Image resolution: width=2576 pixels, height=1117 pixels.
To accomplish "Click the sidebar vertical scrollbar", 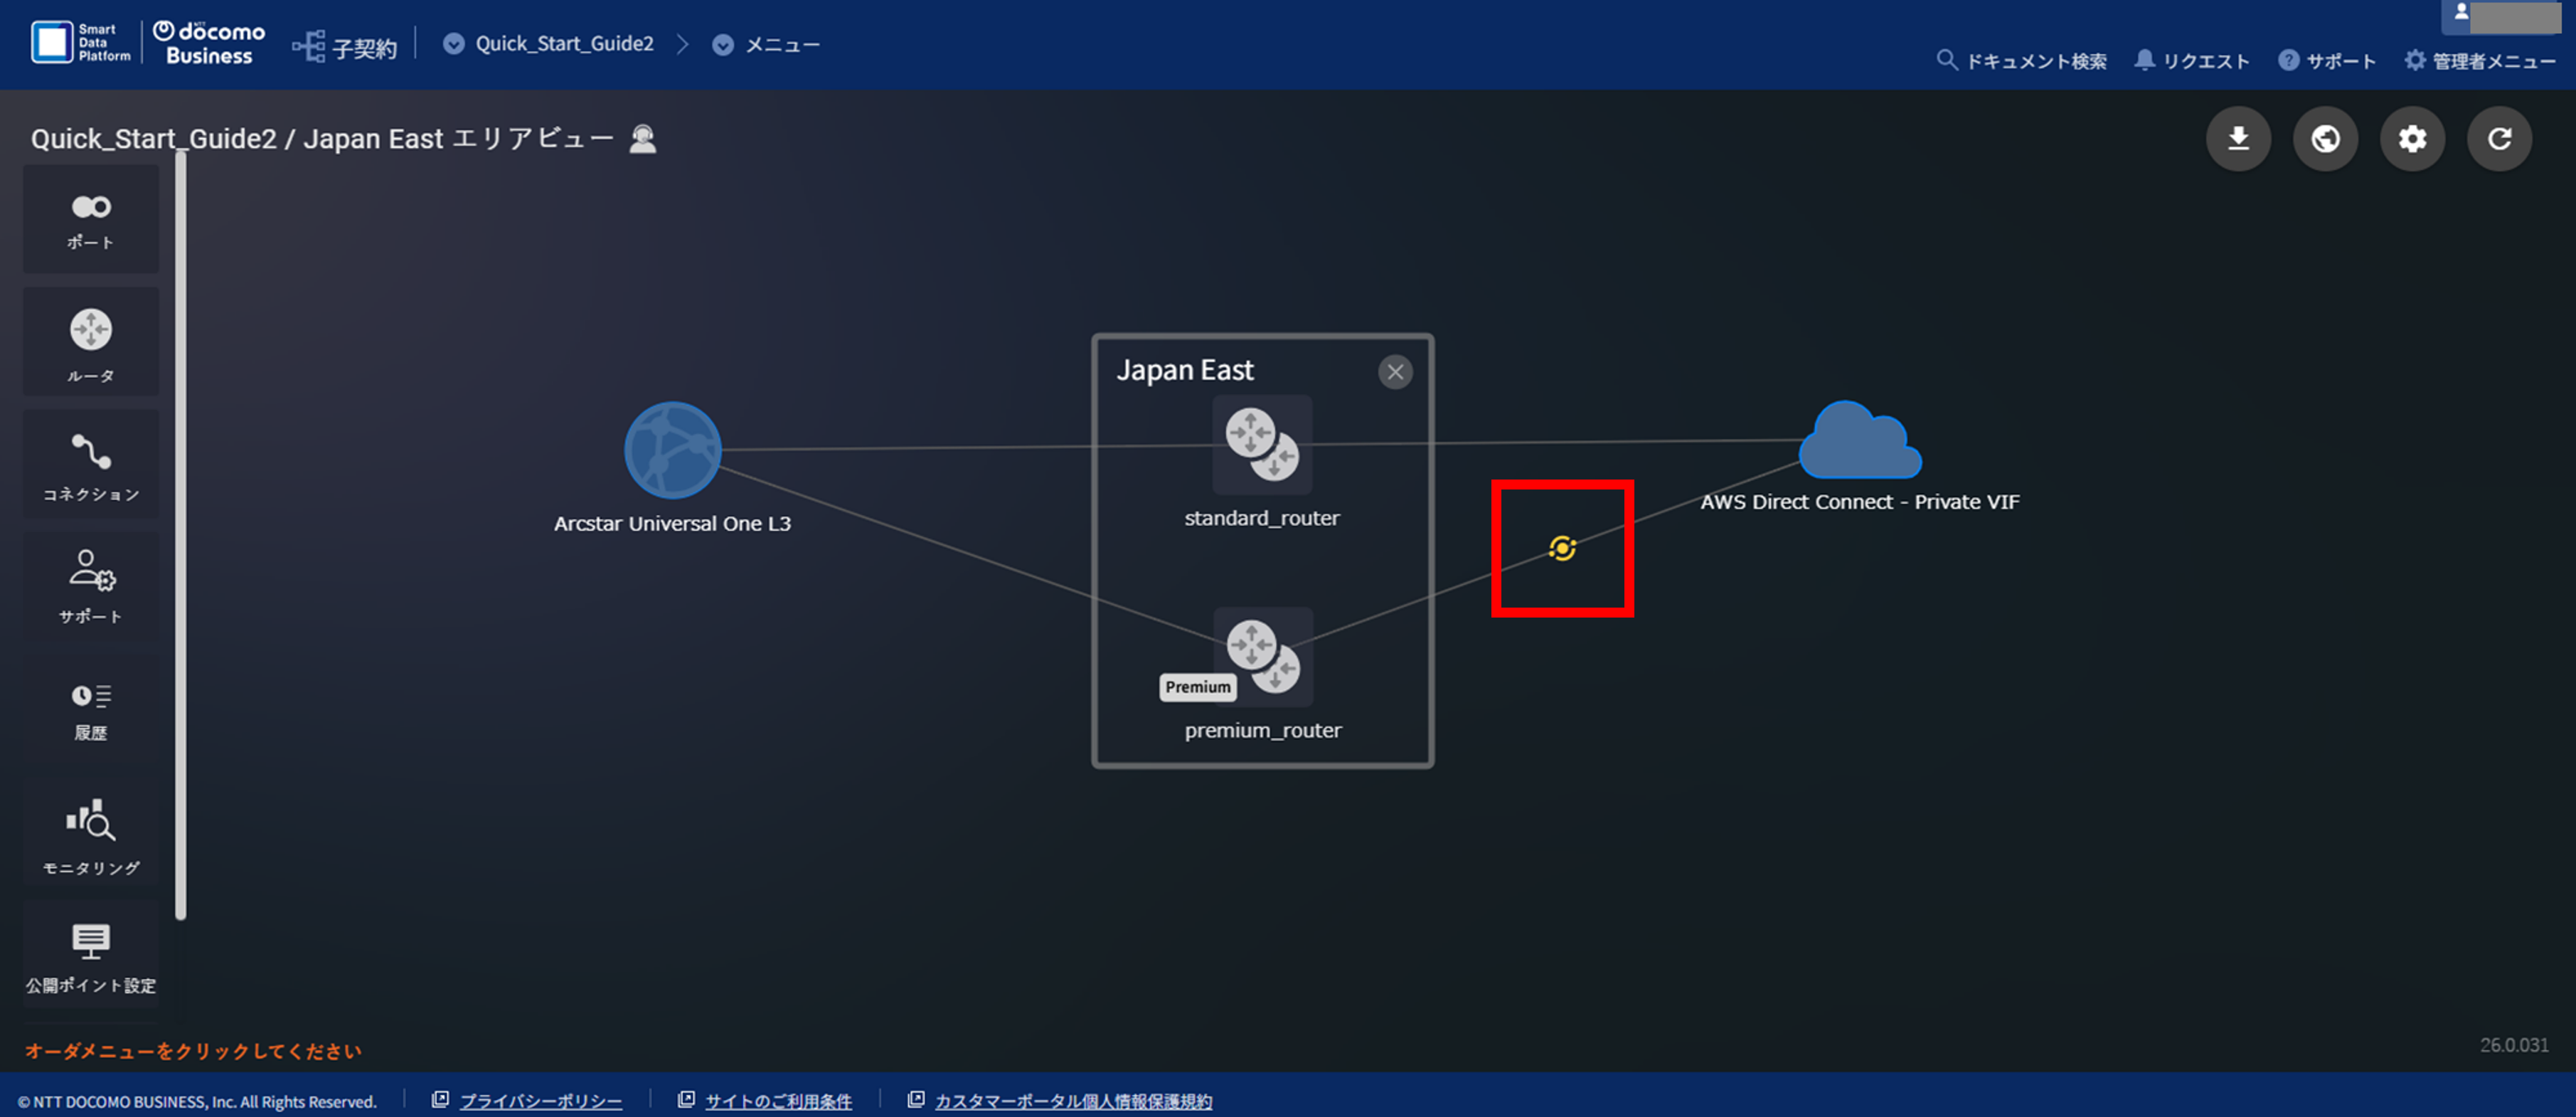I will [x=181, y=535].
